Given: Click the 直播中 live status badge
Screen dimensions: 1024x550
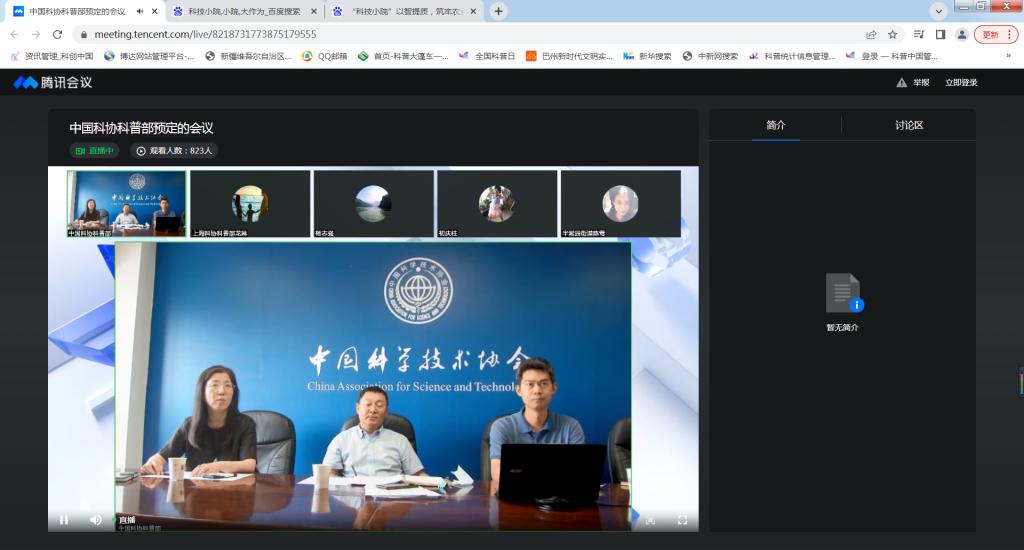Looking at the screenshot, I should tap(94, 151).
